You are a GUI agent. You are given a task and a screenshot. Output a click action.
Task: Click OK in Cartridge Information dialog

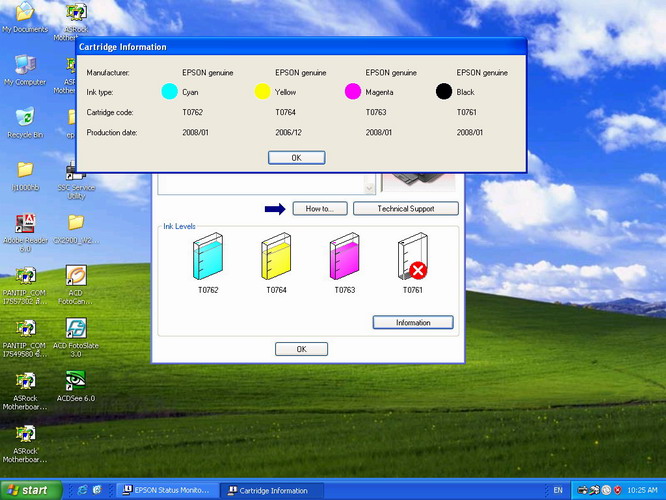point(296,158)
